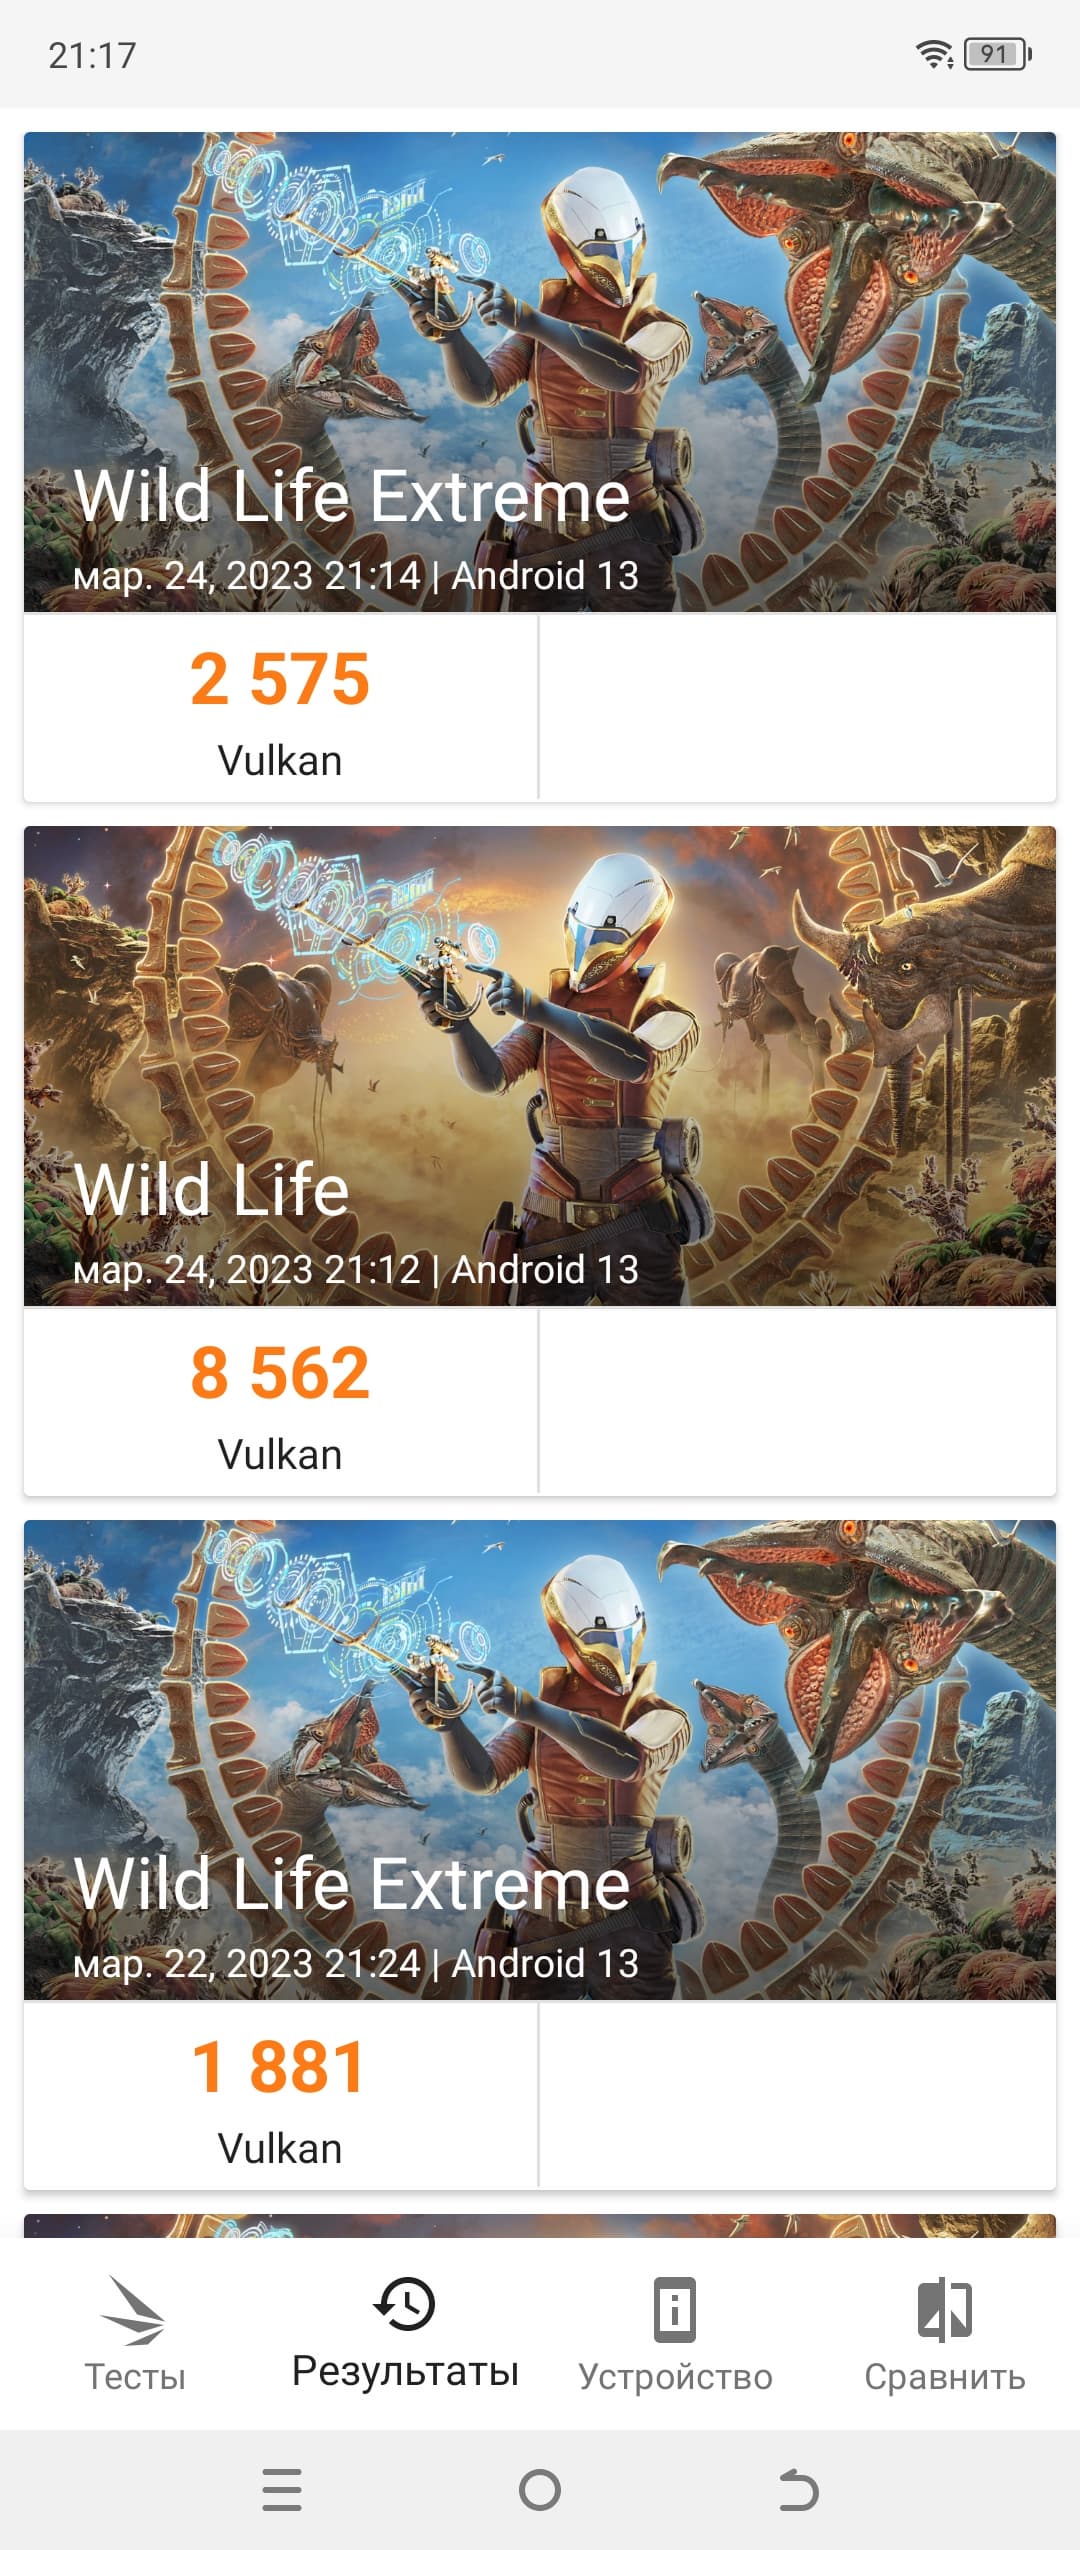Screen dimensions: 1080x2550
Task: Open Wild Life Extreme result from March 22
Action: coord(540,1759)
